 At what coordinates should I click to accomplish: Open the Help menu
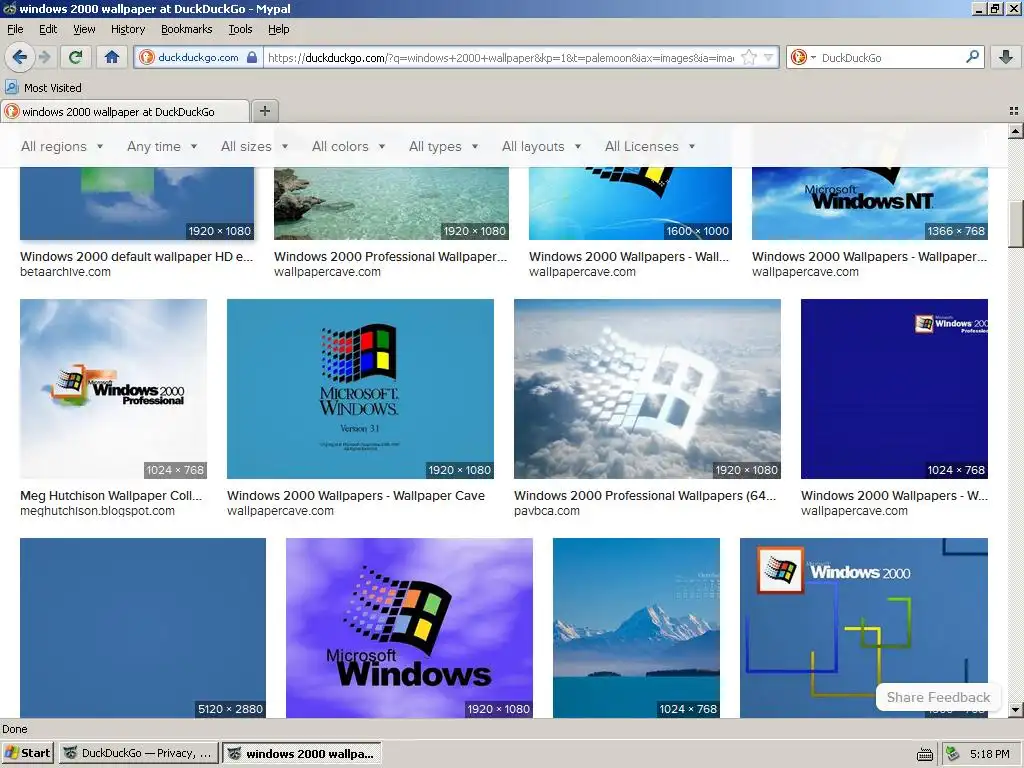point(279,29)
